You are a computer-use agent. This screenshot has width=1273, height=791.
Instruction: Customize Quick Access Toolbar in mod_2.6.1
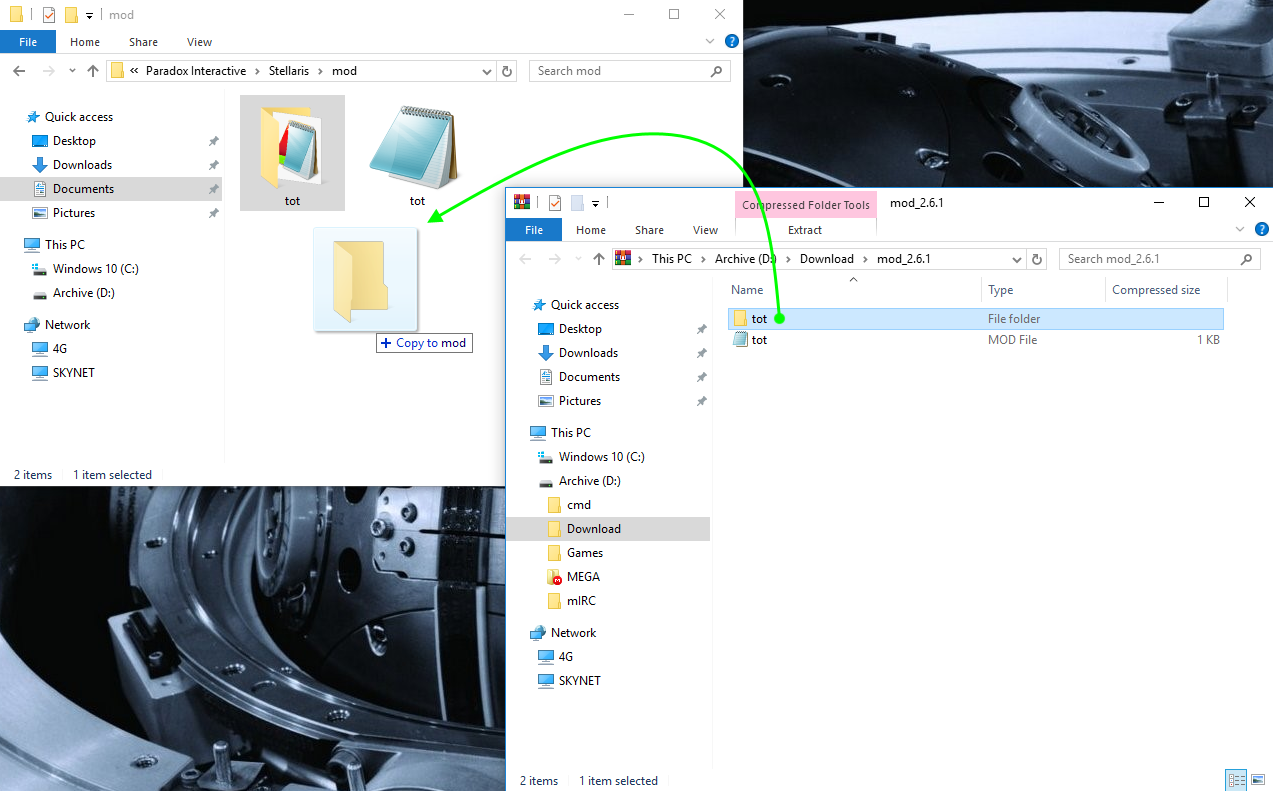coord(596,203)
